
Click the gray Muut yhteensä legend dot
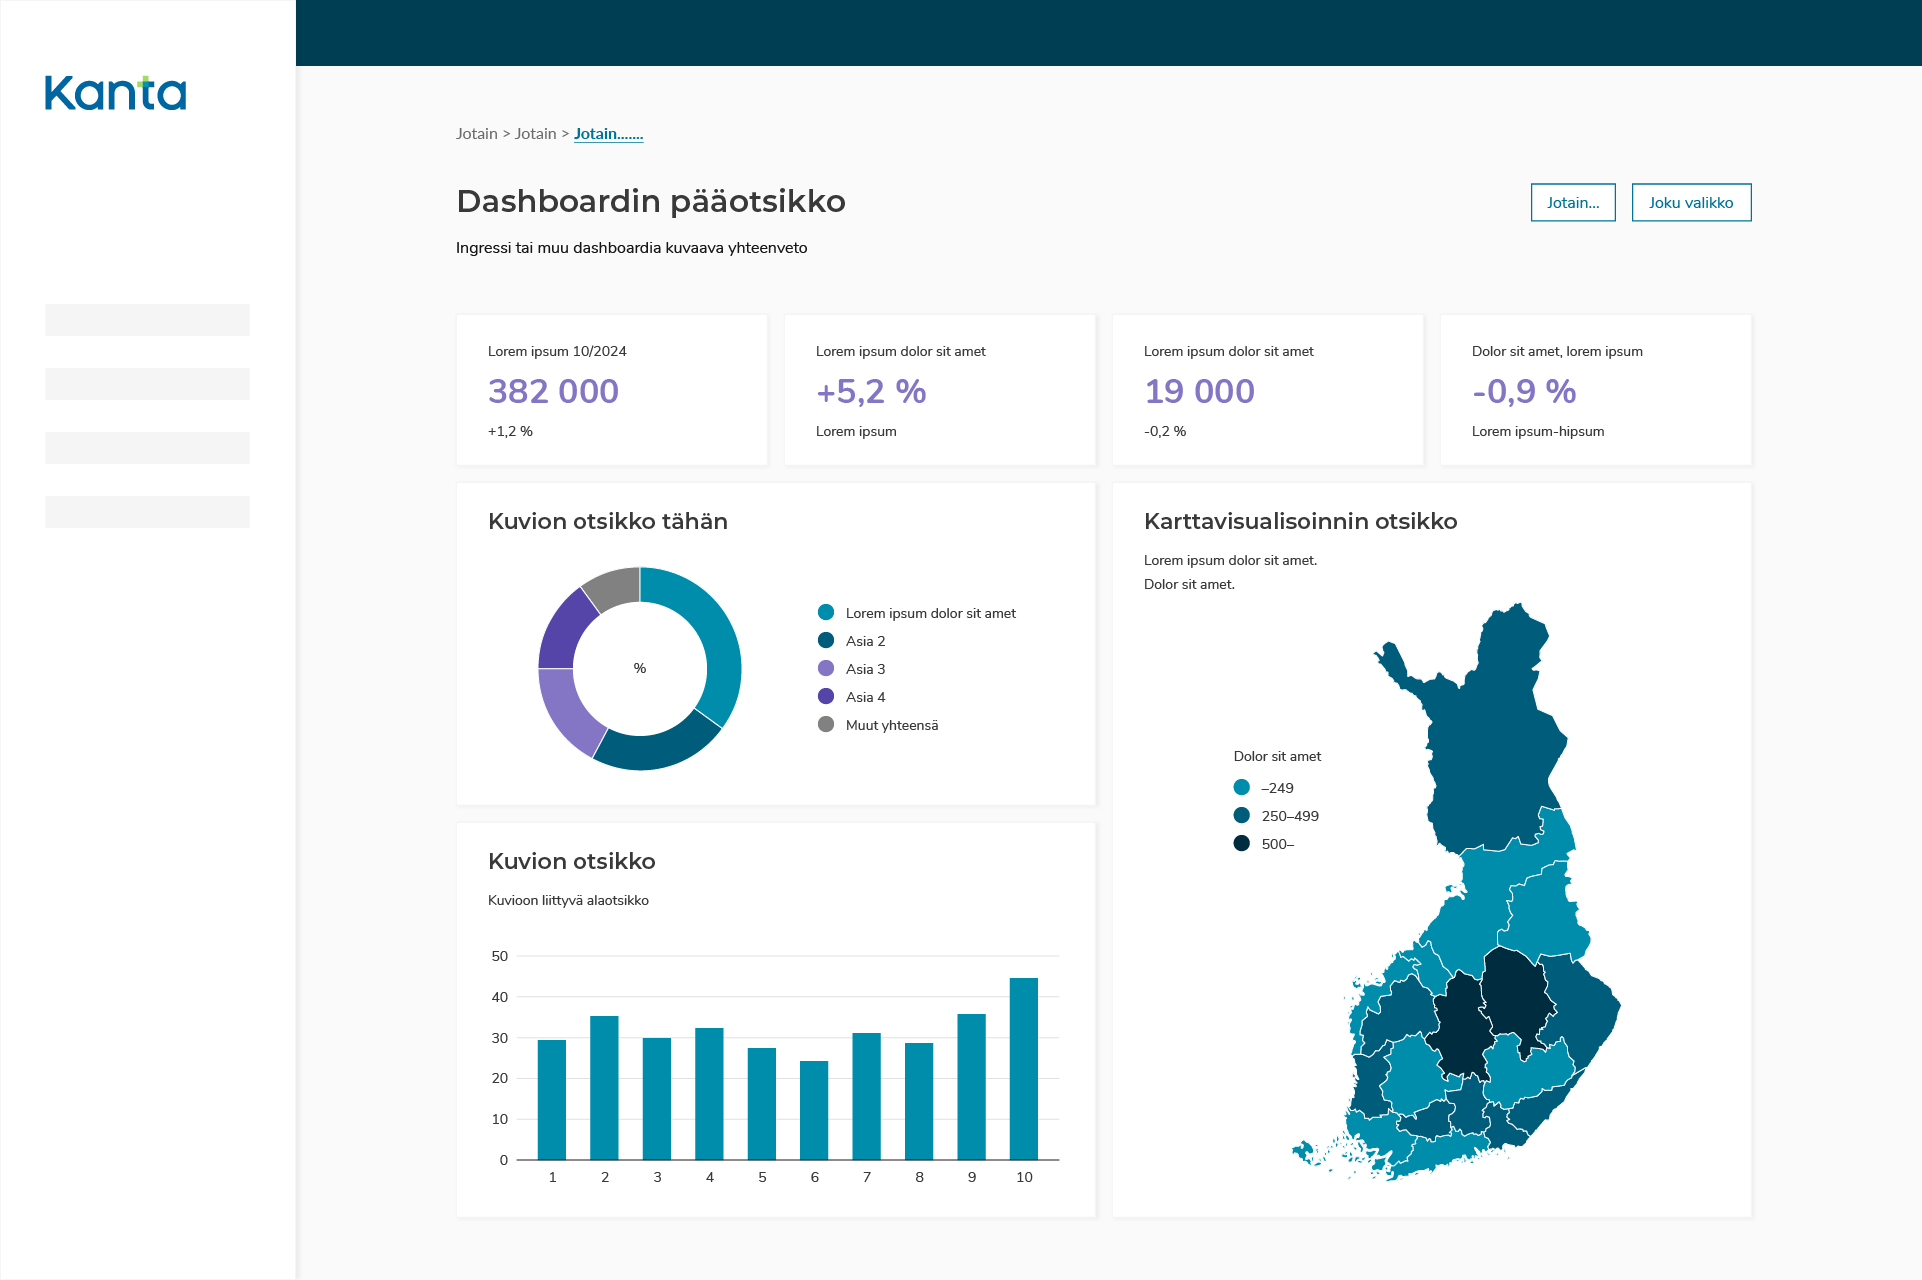[826, 724]
